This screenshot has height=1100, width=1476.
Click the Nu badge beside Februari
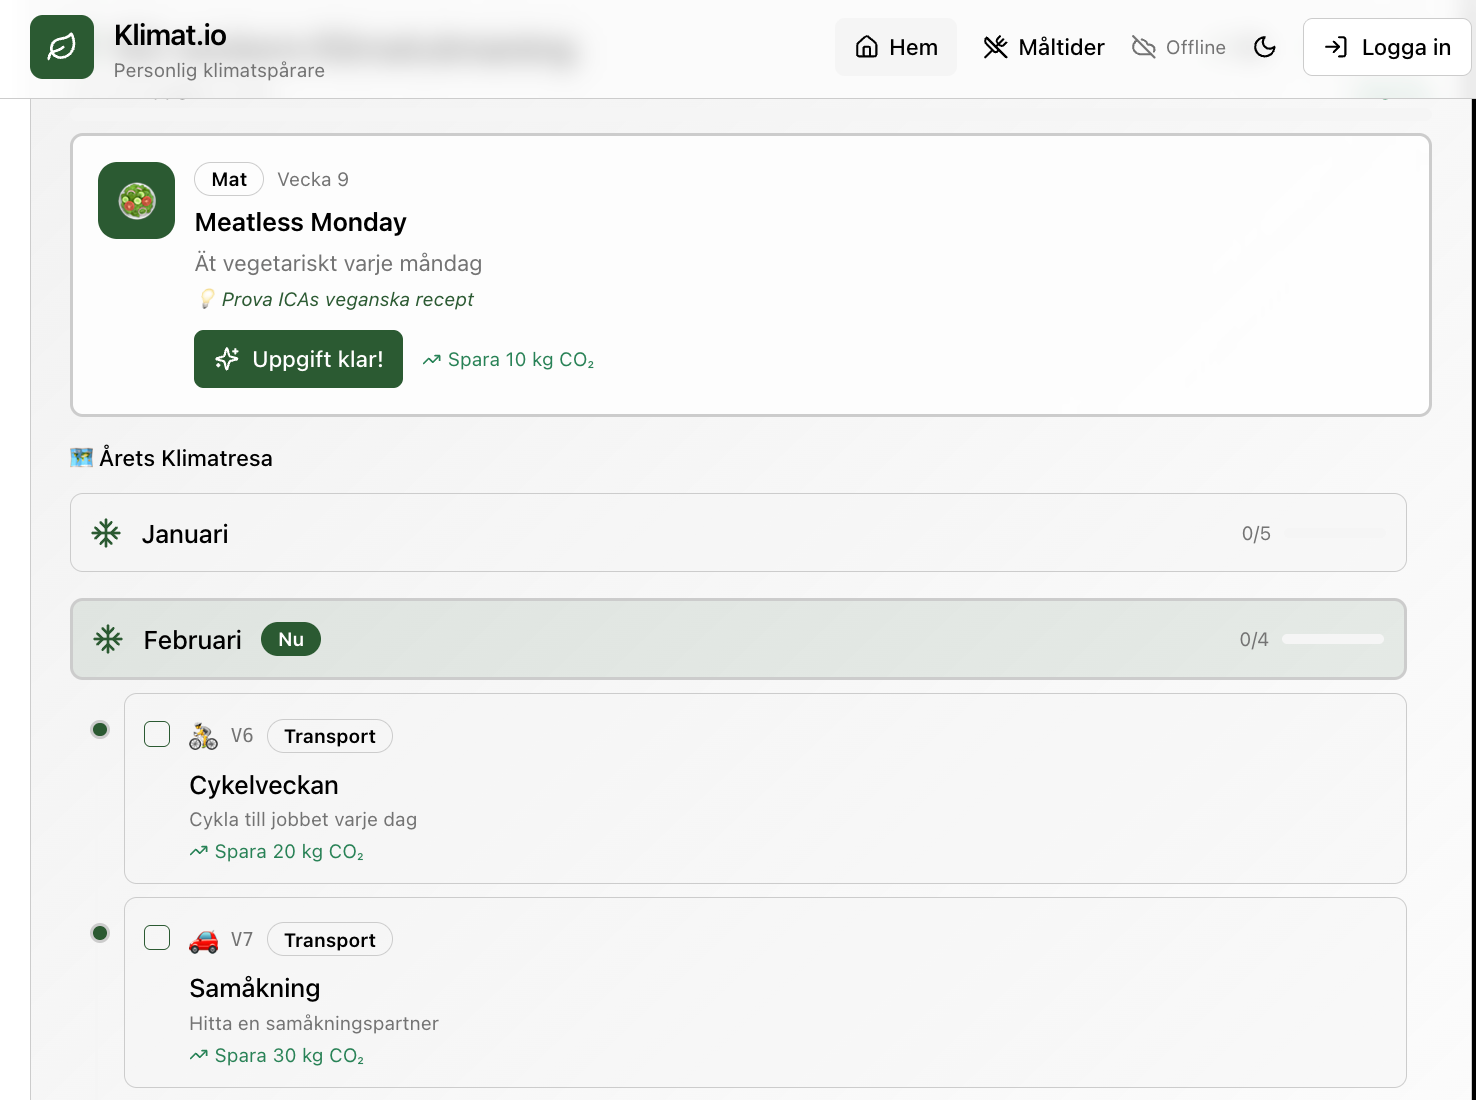[x=291, y=639]
